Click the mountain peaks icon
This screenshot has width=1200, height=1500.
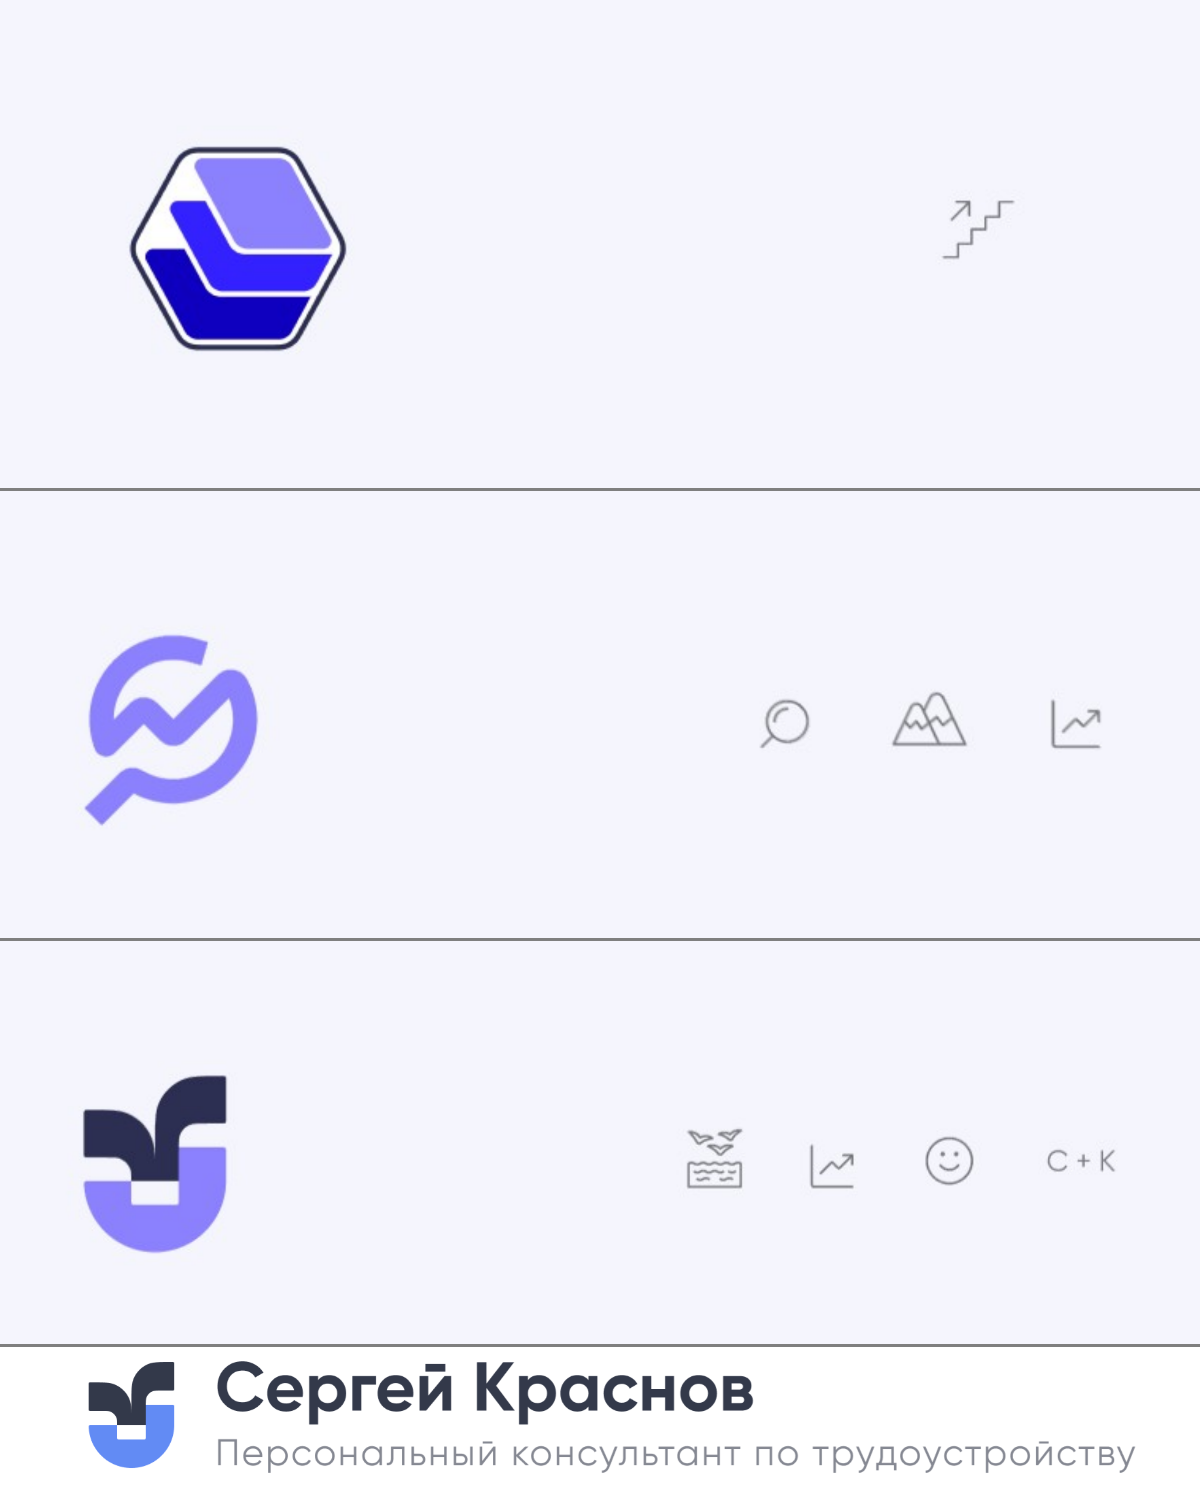pyautogui.click(x=929, y=719)
